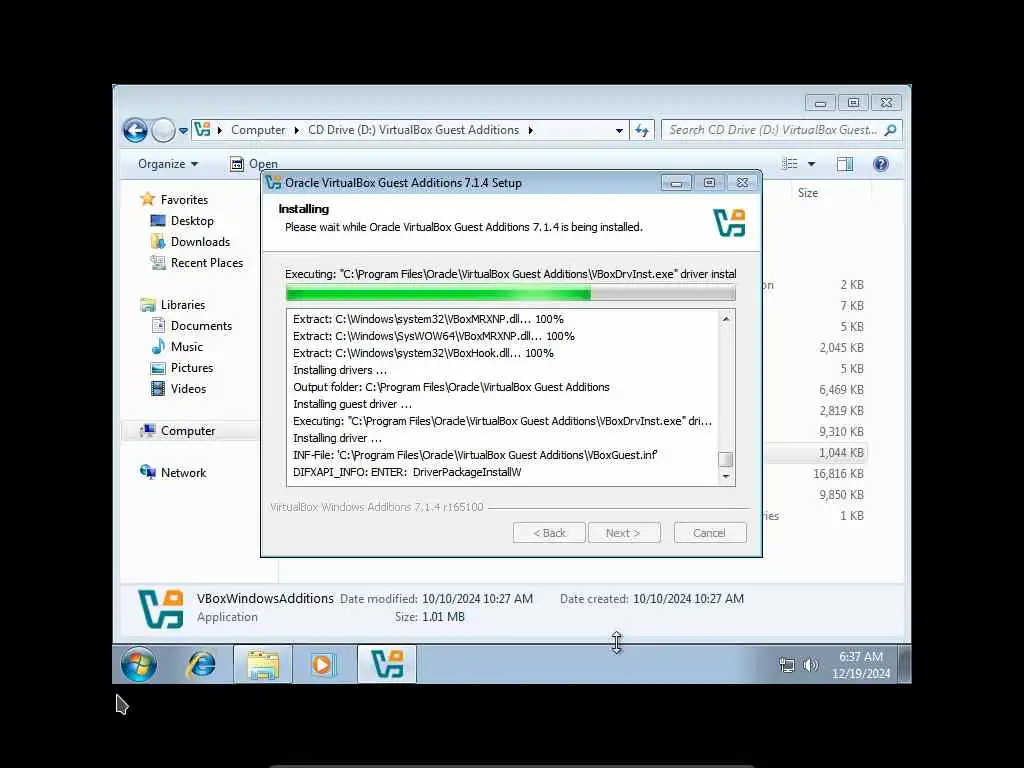
Task: Open the Organize menu
Action: [168, 164]
